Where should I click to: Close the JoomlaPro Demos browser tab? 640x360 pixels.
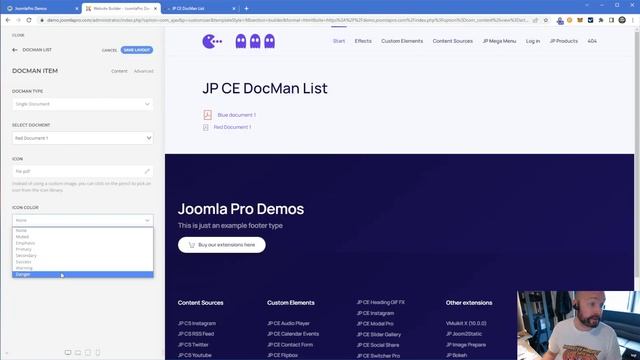(76, 8)
